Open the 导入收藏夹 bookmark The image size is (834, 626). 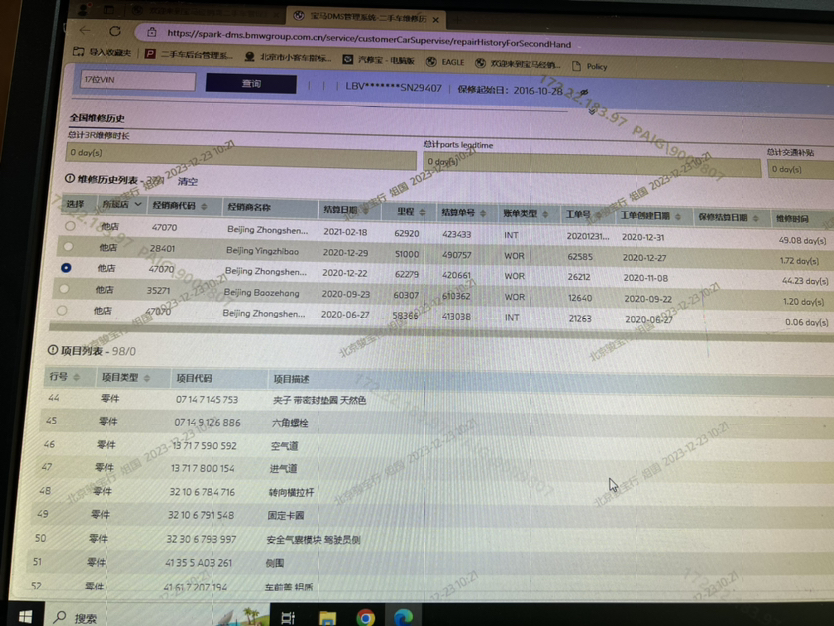(102, 52)
